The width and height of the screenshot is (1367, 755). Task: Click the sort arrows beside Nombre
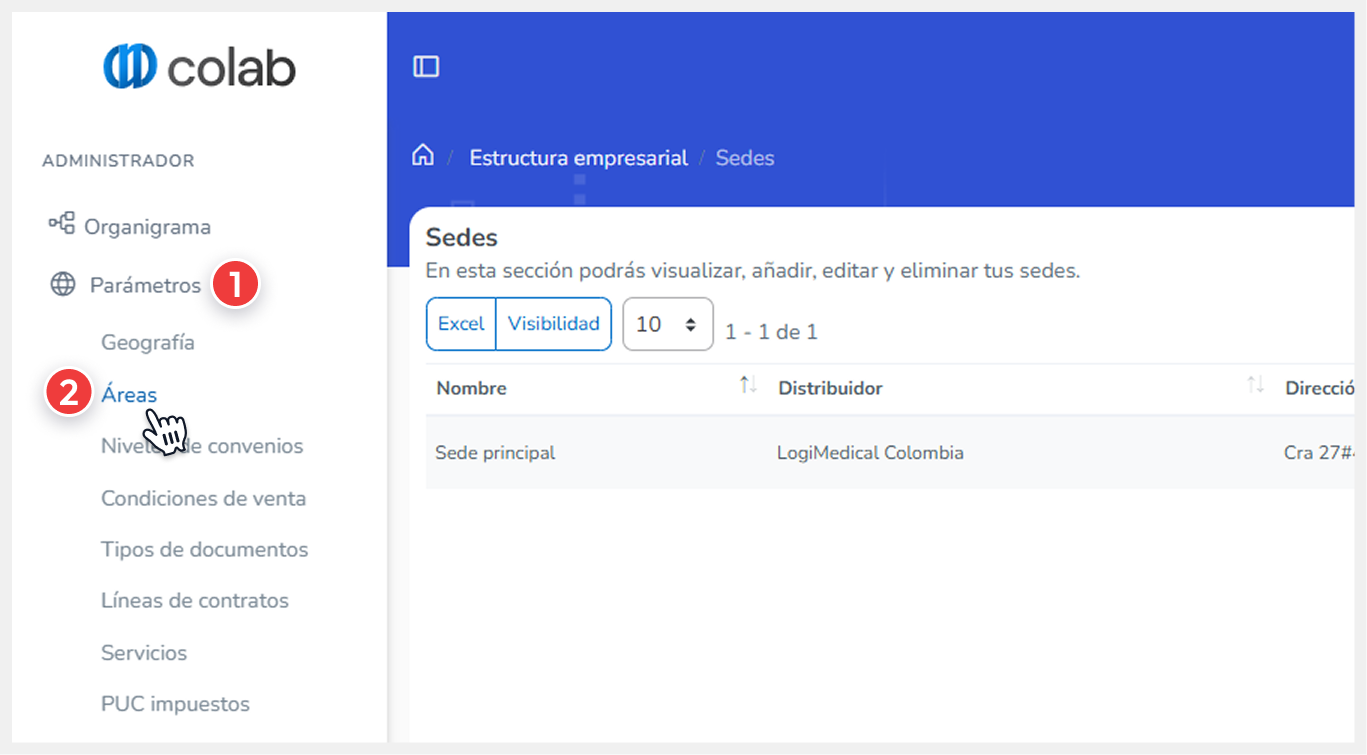[748, 384]
